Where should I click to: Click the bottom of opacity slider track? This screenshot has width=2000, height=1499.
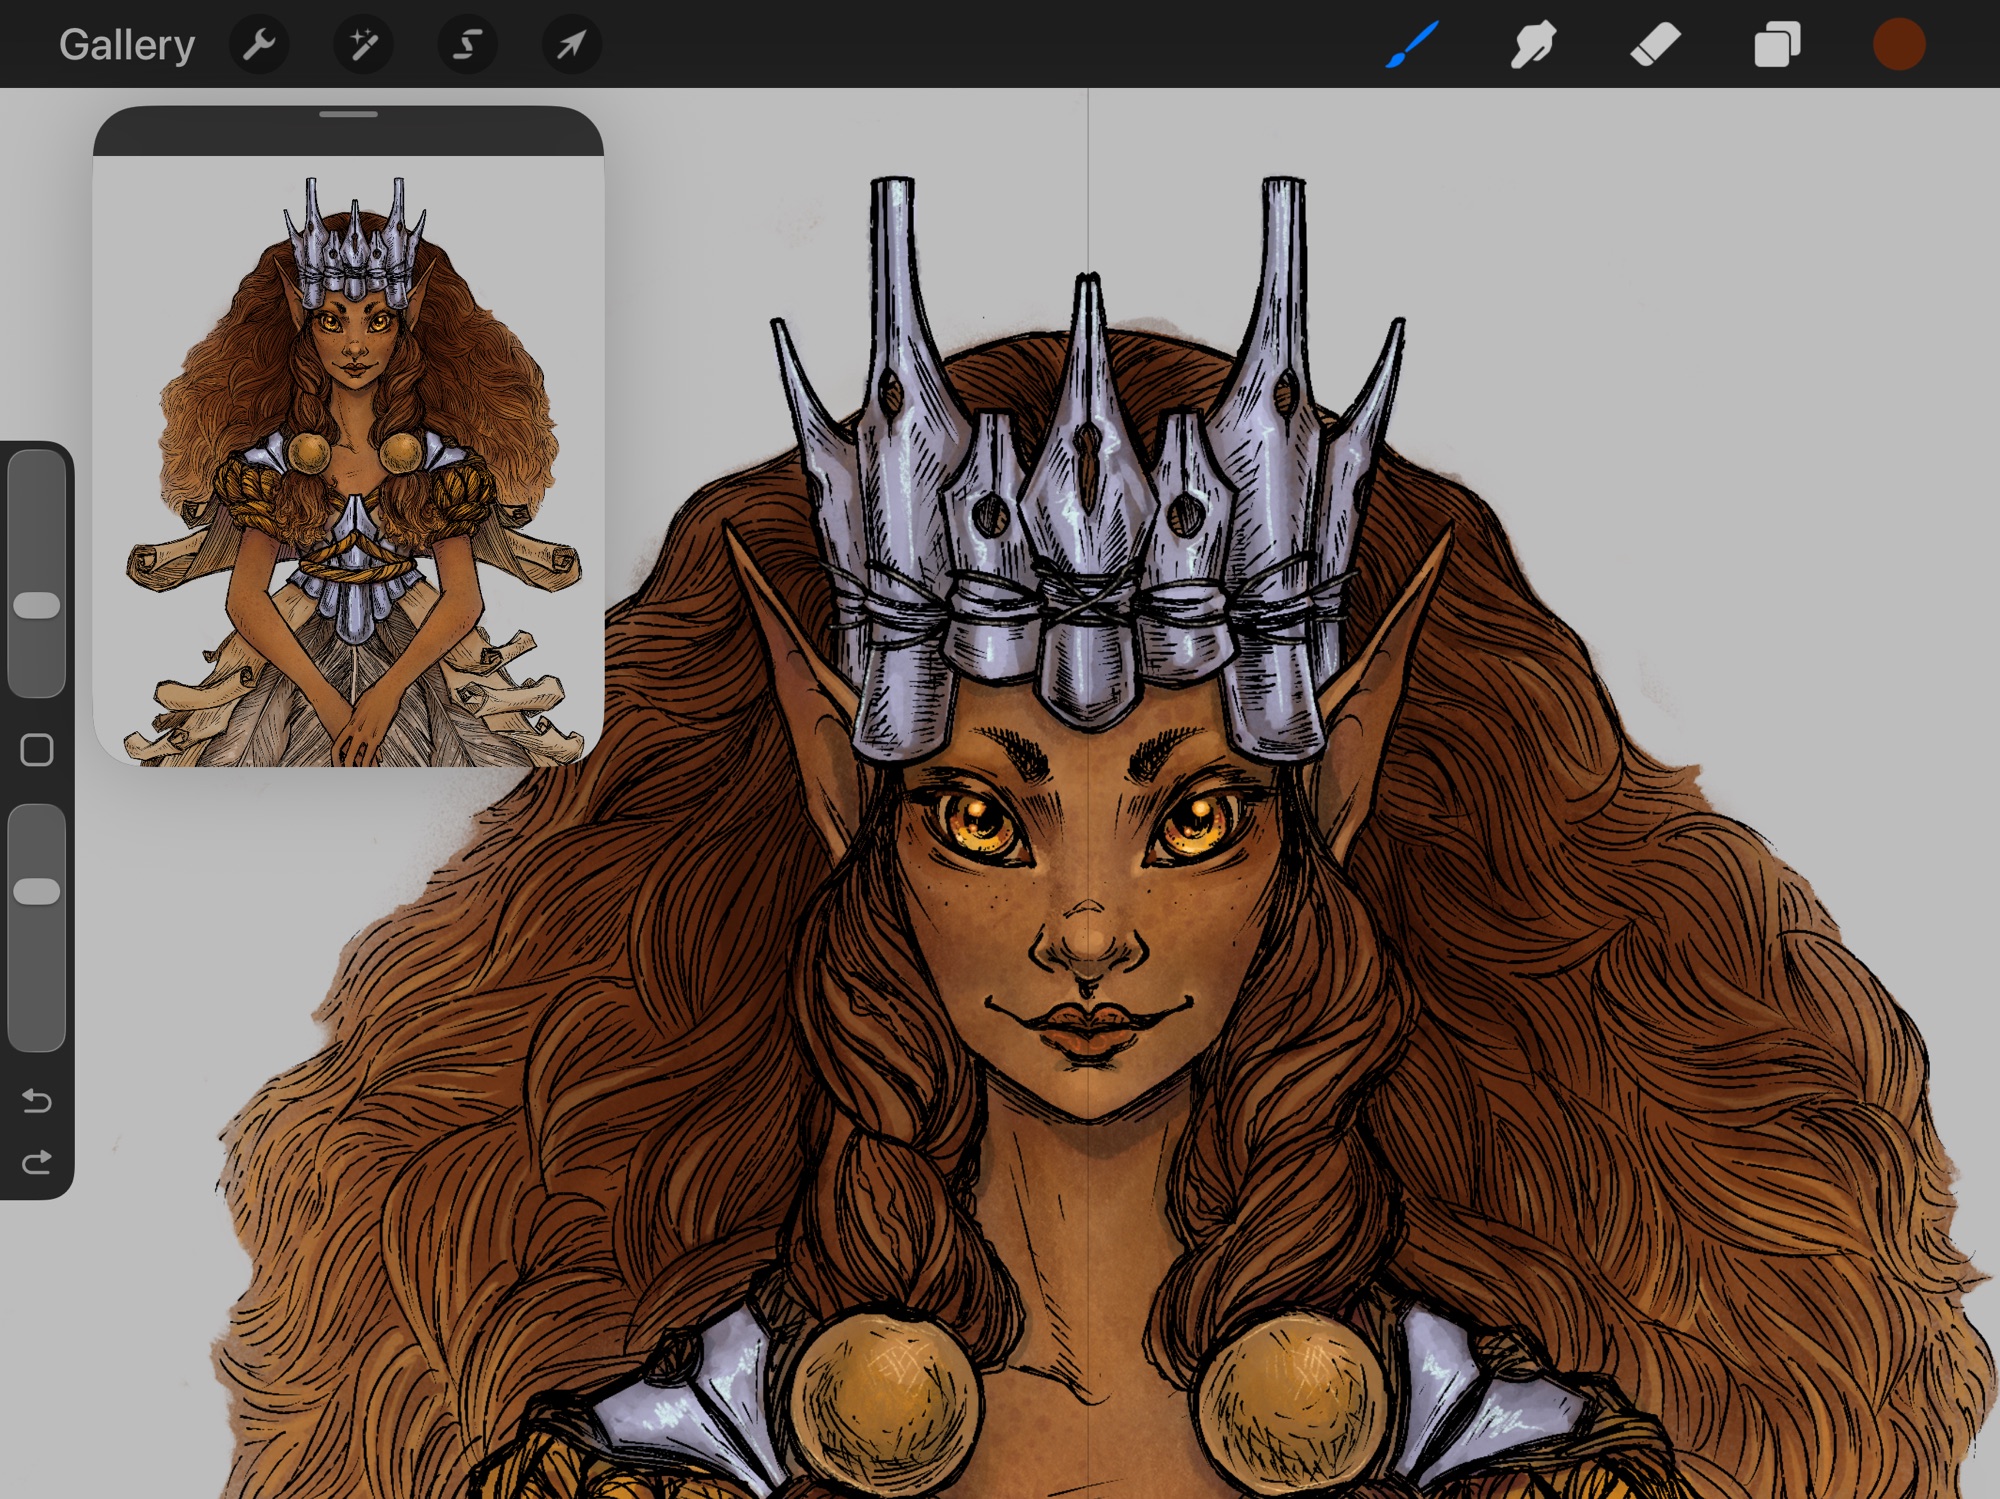[x=37, y=1030]
